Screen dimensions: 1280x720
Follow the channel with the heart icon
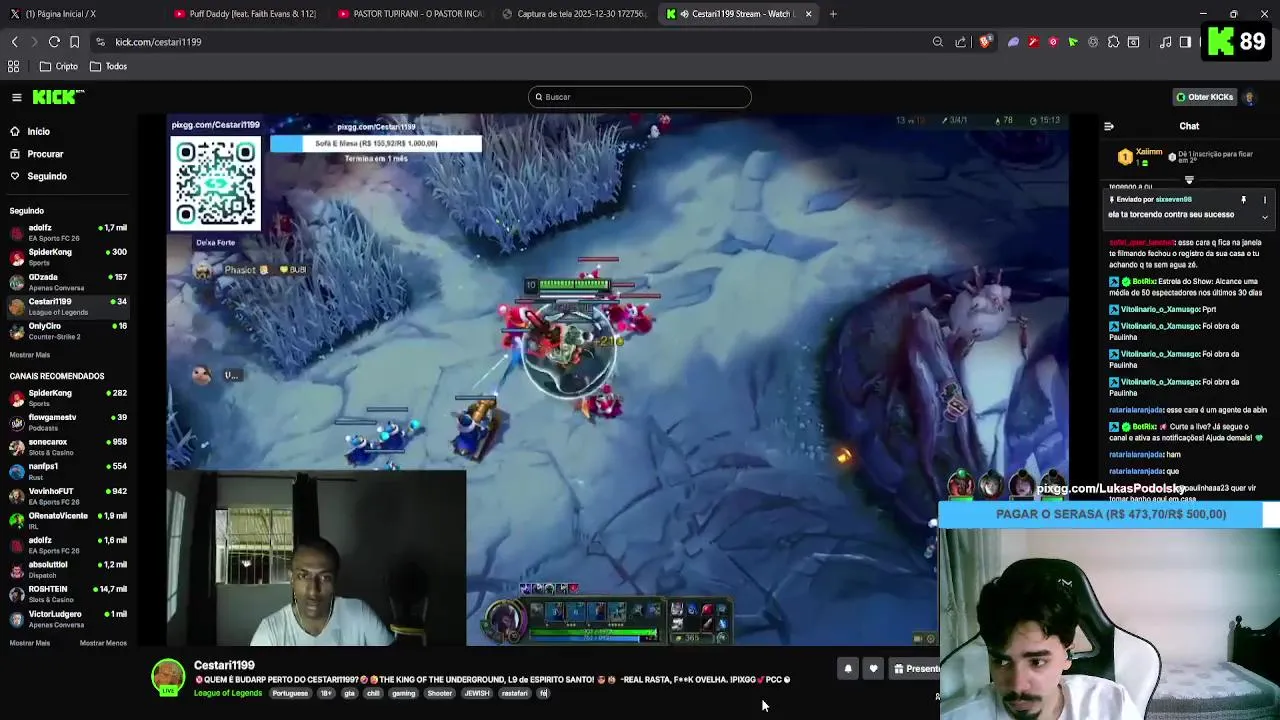click(x=873, y=669)
